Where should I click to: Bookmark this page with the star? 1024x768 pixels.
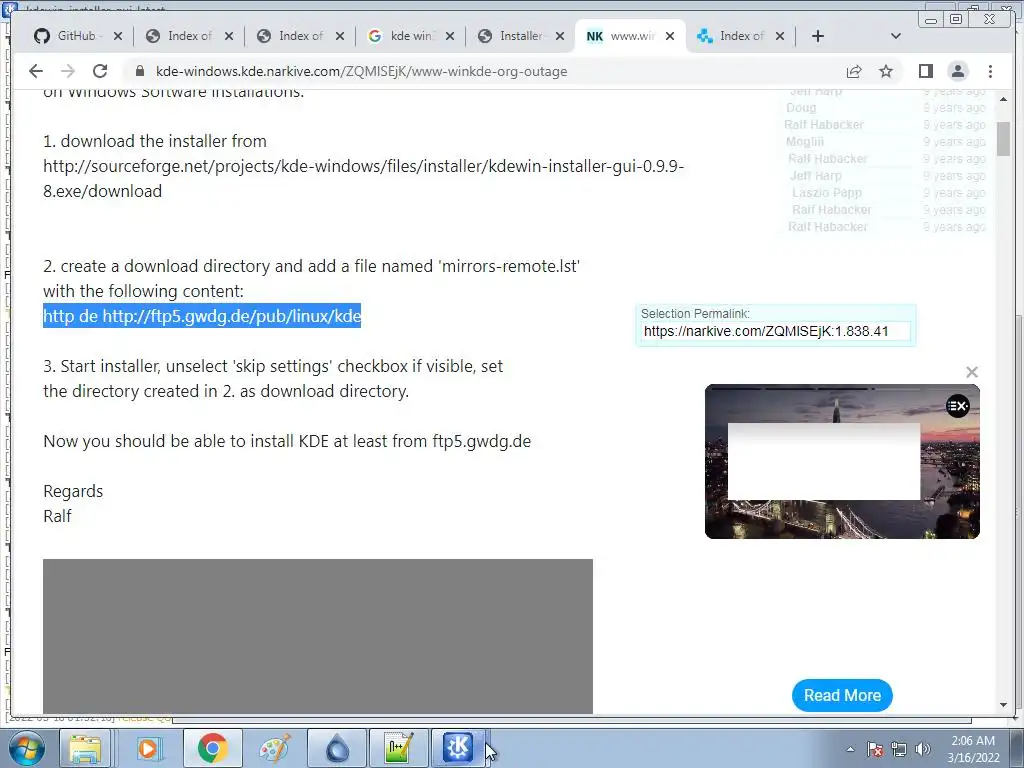pos(886,71)
